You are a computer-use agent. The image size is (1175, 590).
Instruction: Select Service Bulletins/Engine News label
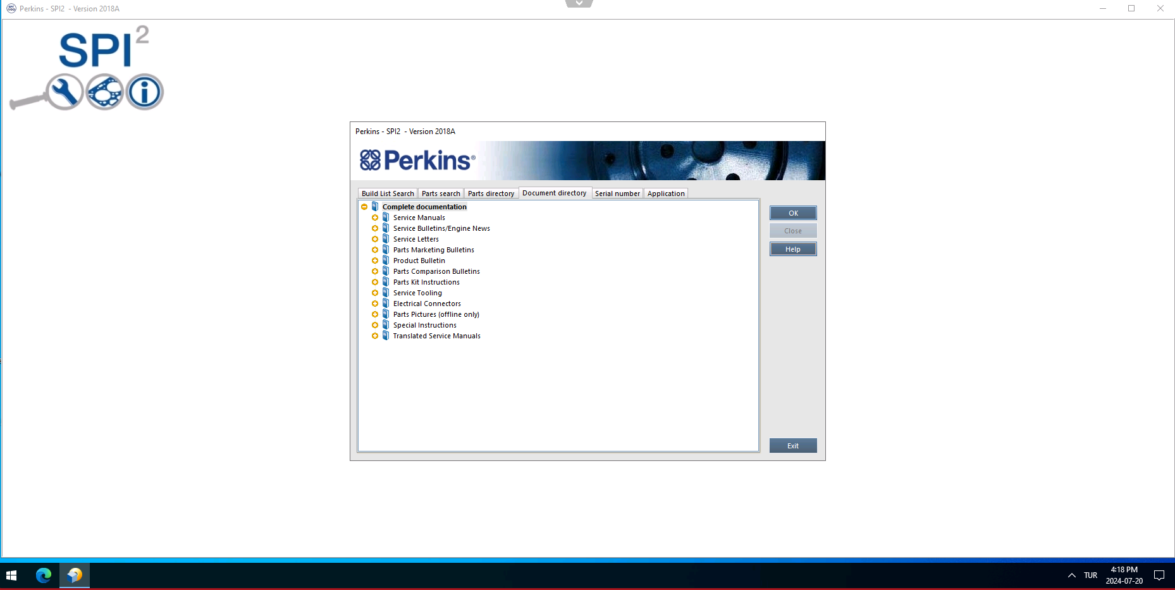pos(441,229)
